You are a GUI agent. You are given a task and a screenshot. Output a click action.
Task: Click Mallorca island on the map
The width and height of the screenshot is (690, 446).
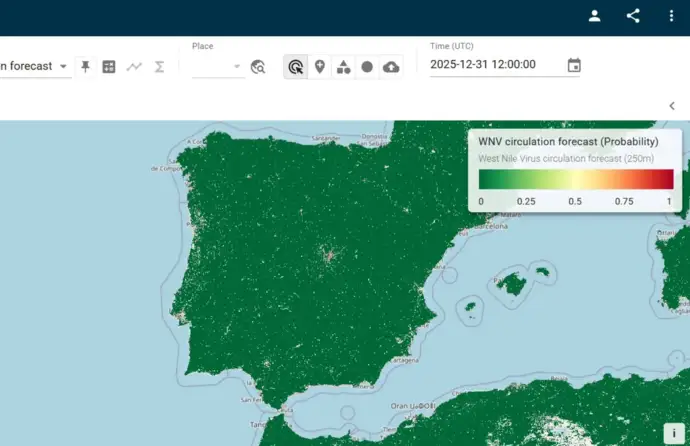512,284
